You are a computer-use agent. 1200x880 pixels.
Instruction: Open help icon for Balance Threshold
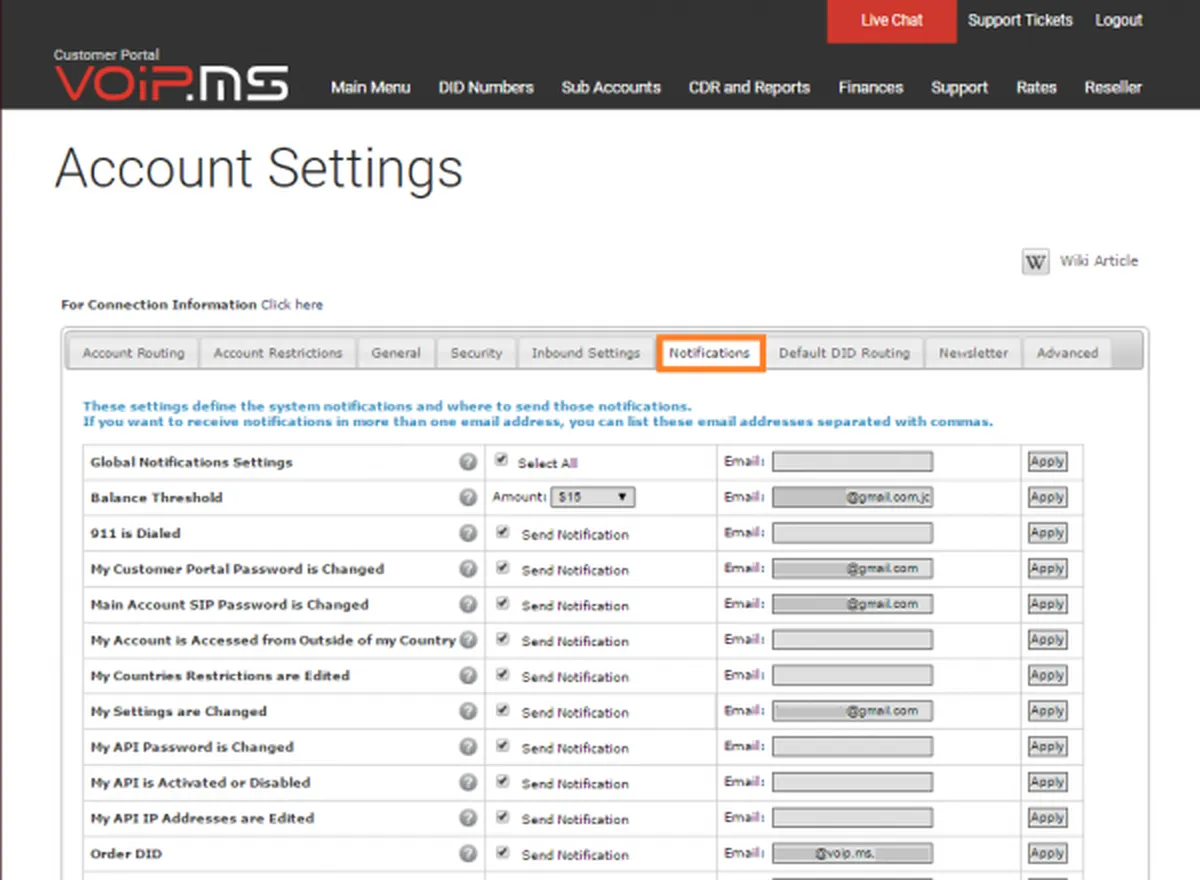[x=468, y=497]
